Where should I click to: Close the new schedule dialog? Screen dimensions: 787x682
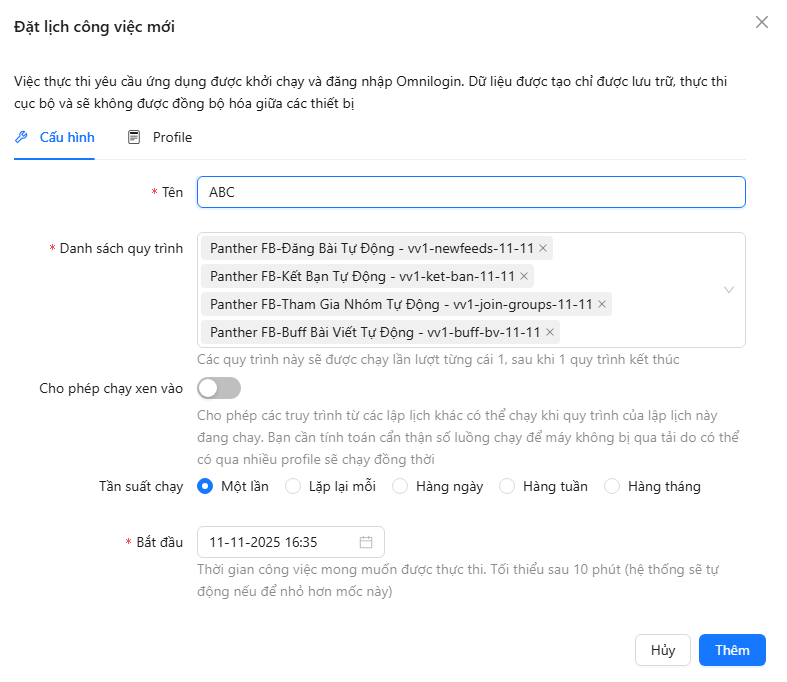pyautogui.click(x=762, y=22)
